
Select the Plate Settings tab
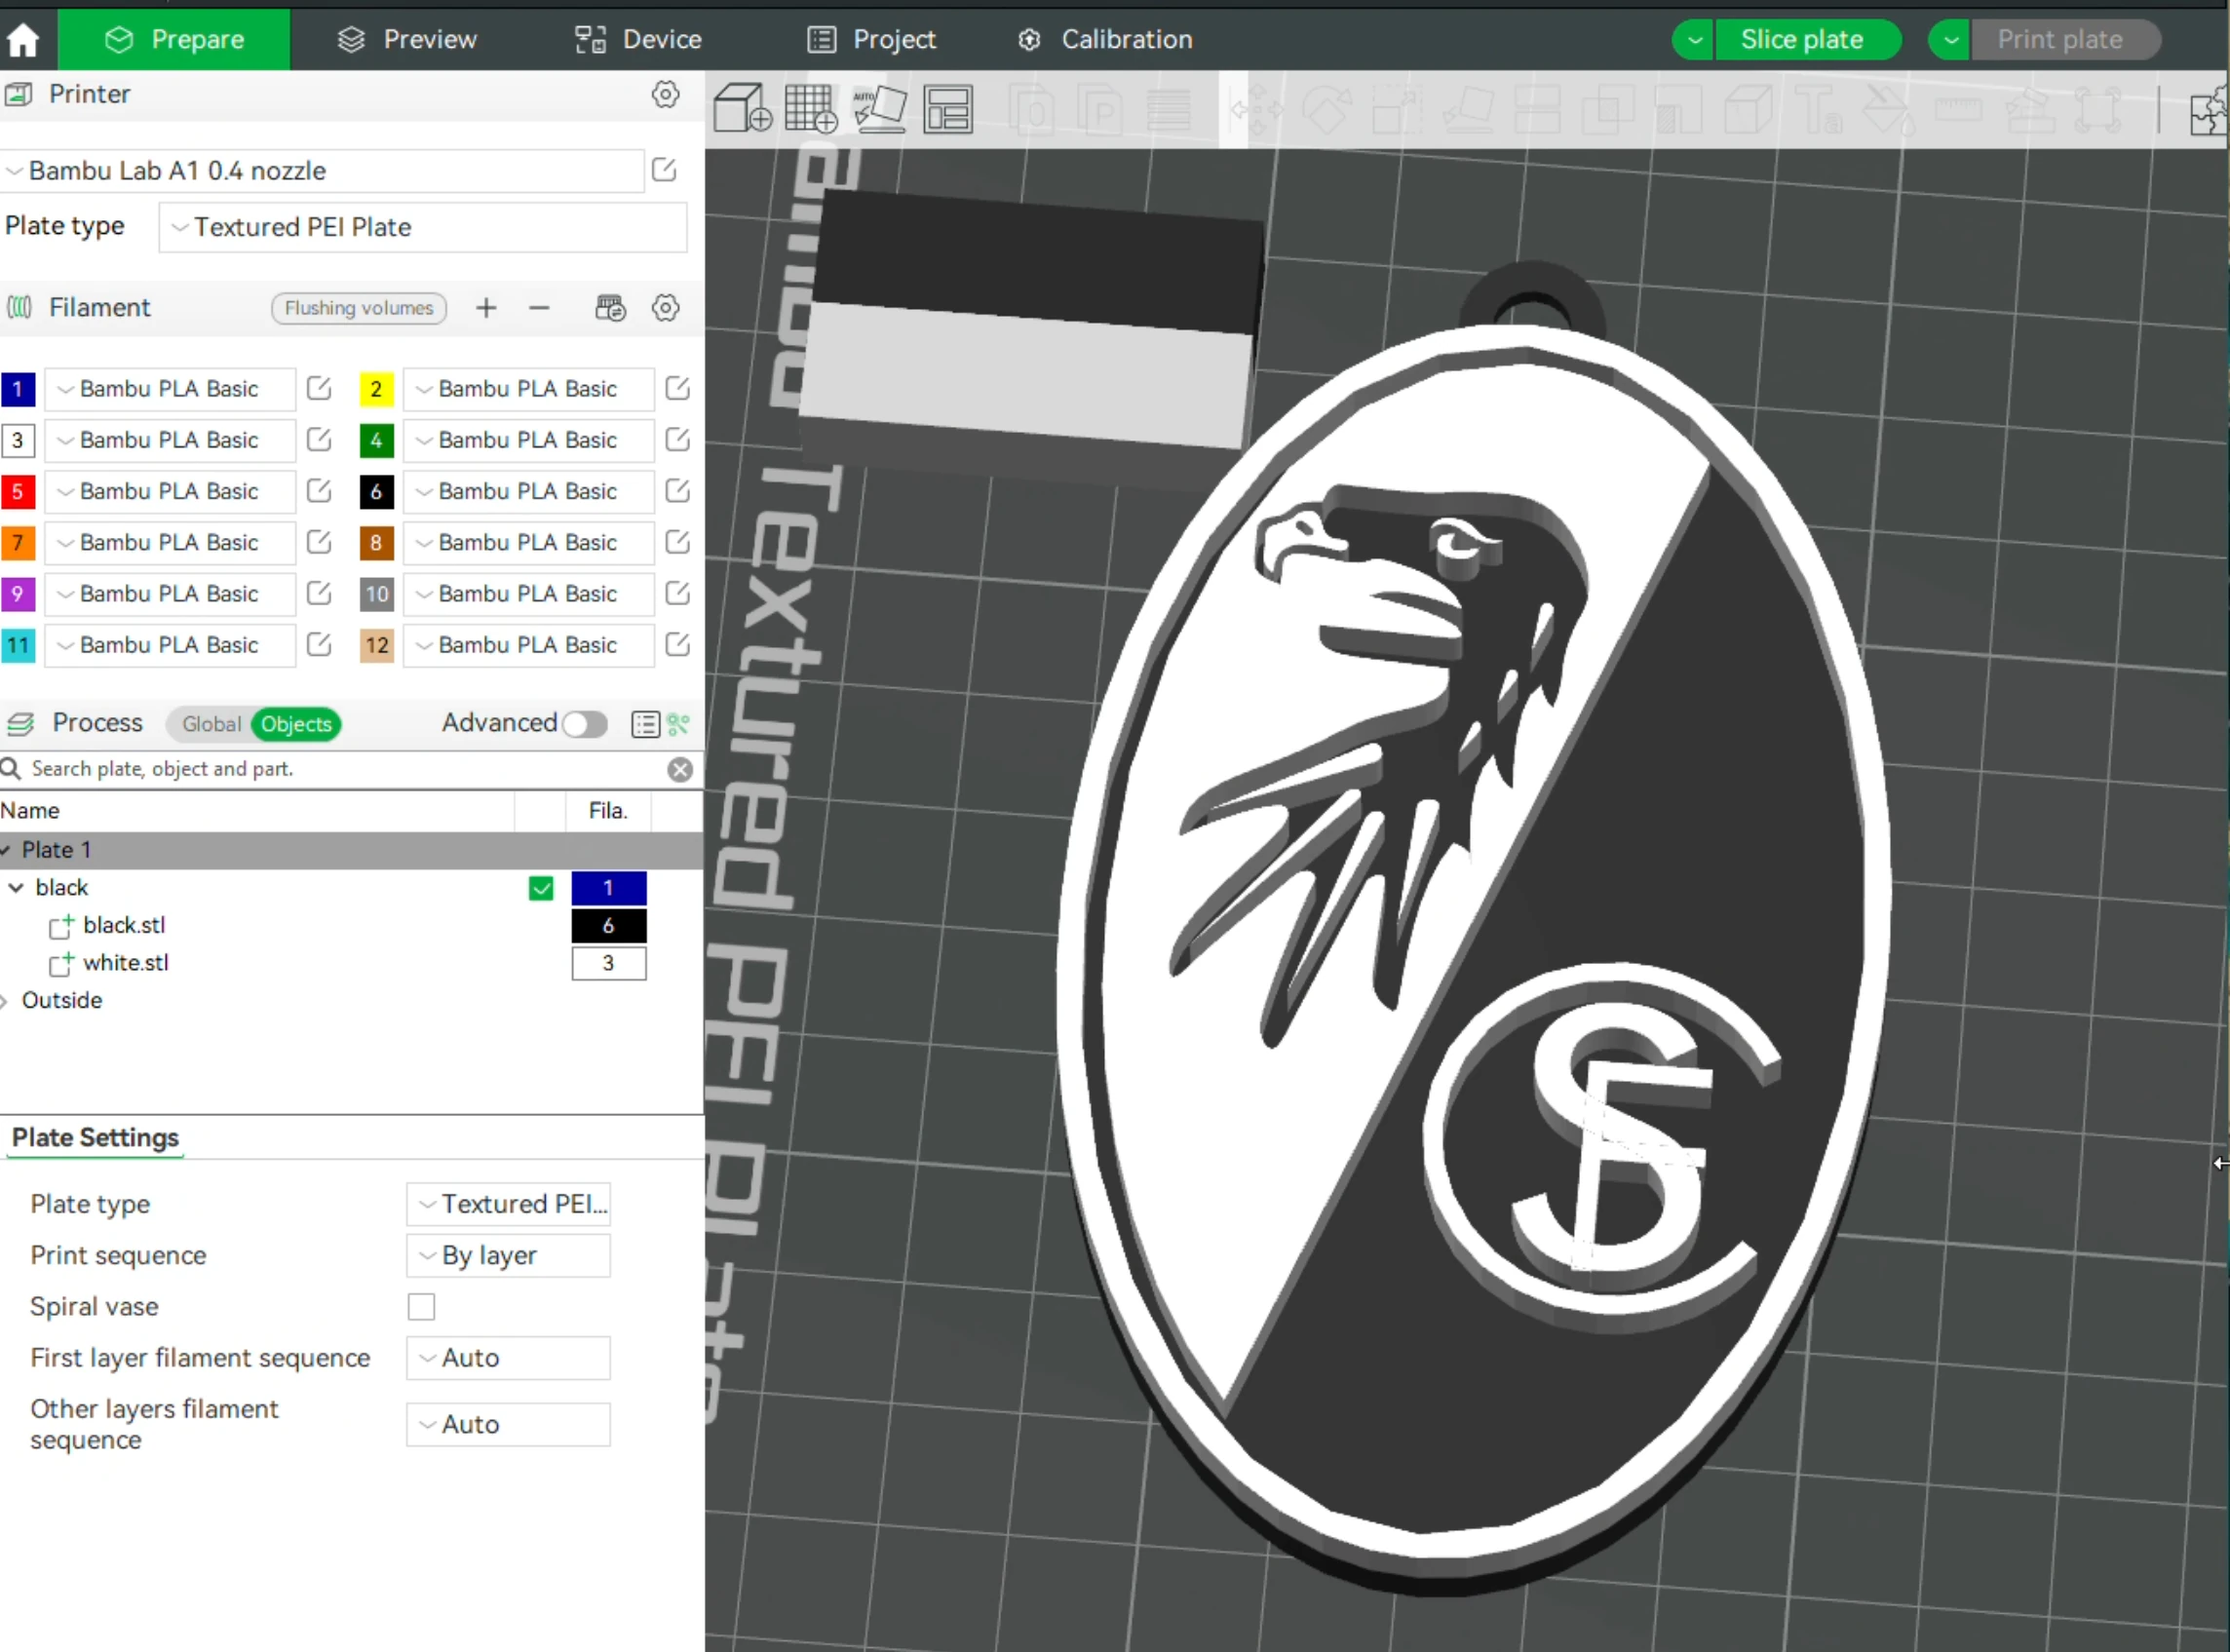click(95, 1138)
